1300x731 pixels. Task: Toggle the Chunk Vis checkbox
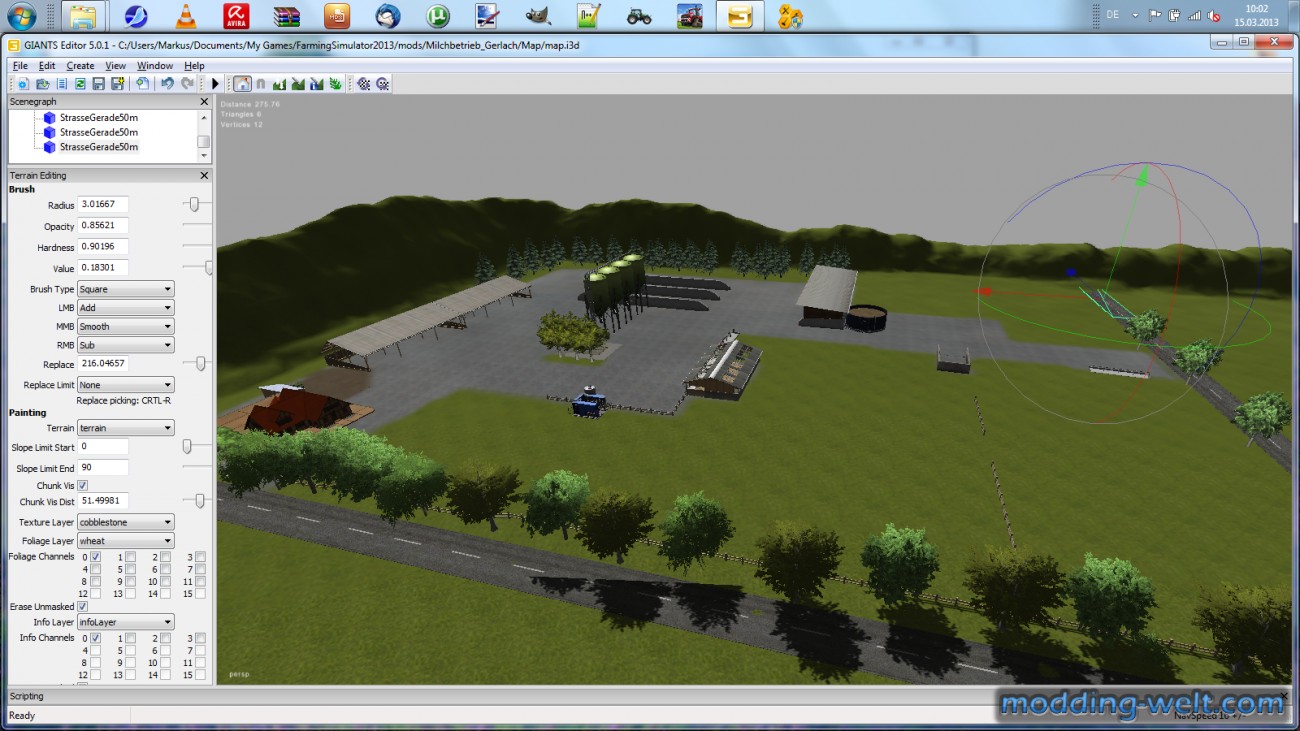click(x=83, y=485)
